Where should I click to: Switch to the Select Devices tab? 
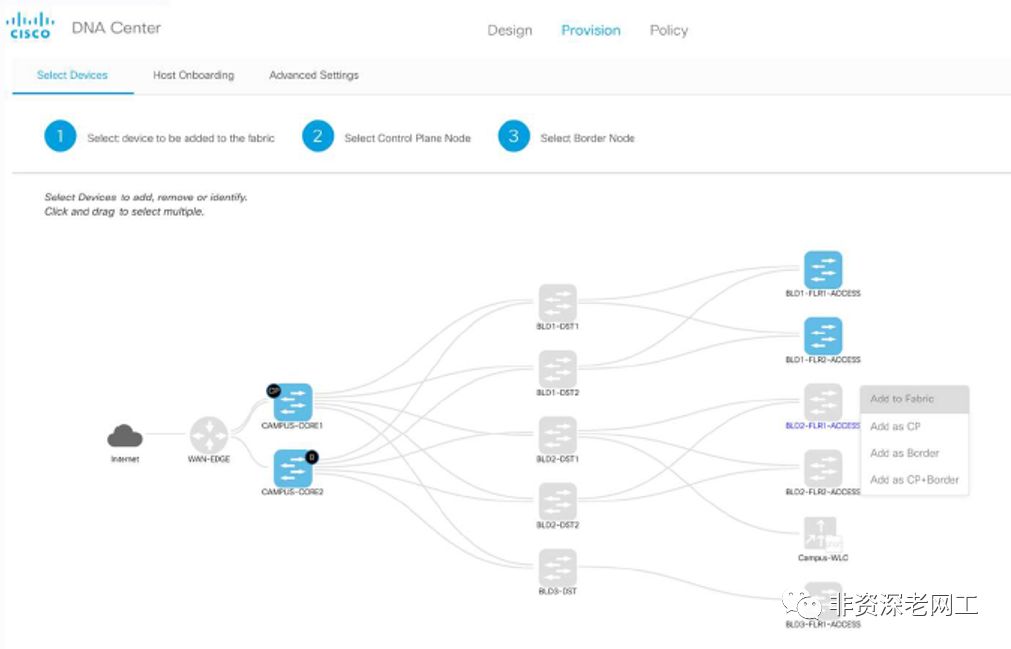coord(72,75)
